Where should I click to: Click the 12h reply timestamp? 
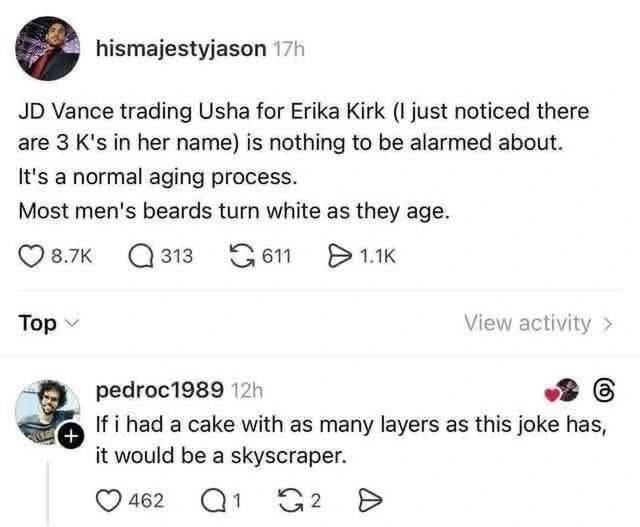coord(246,389)
